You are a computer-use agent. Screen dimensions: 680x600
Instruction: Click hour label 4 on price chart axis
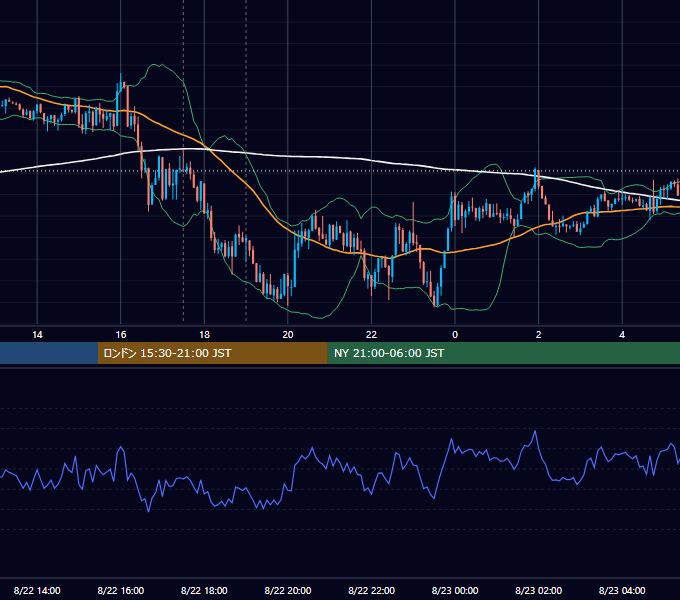coord(622,335)
